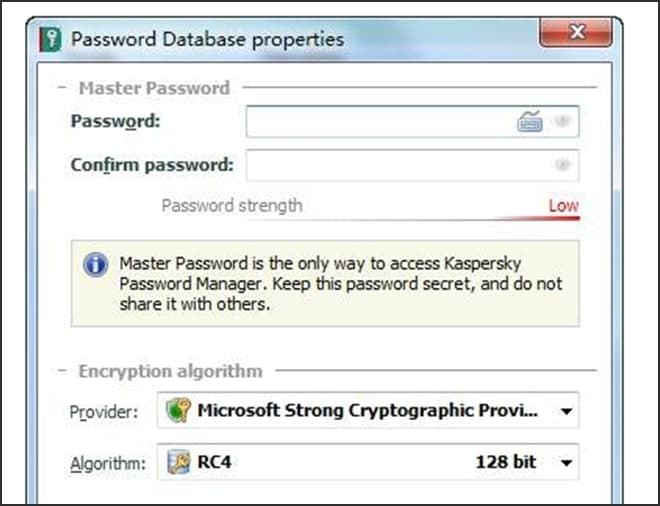660x506 pixels.
Task: Click the Algorithm label
Action: (108, 463)
